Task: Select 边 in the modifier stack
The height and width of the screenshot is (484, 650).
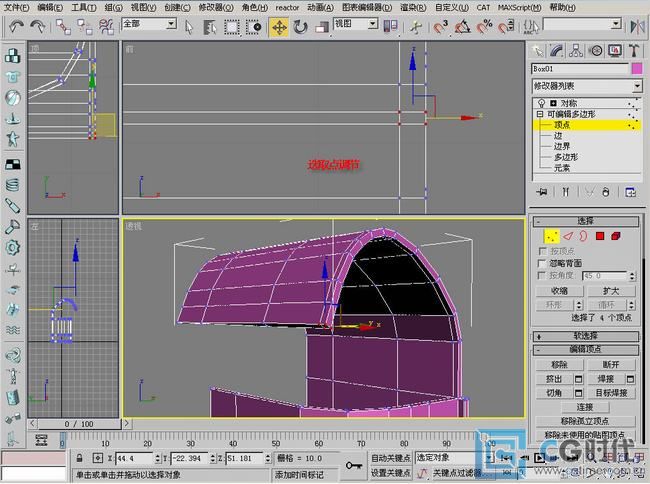Action: point(558,136)
